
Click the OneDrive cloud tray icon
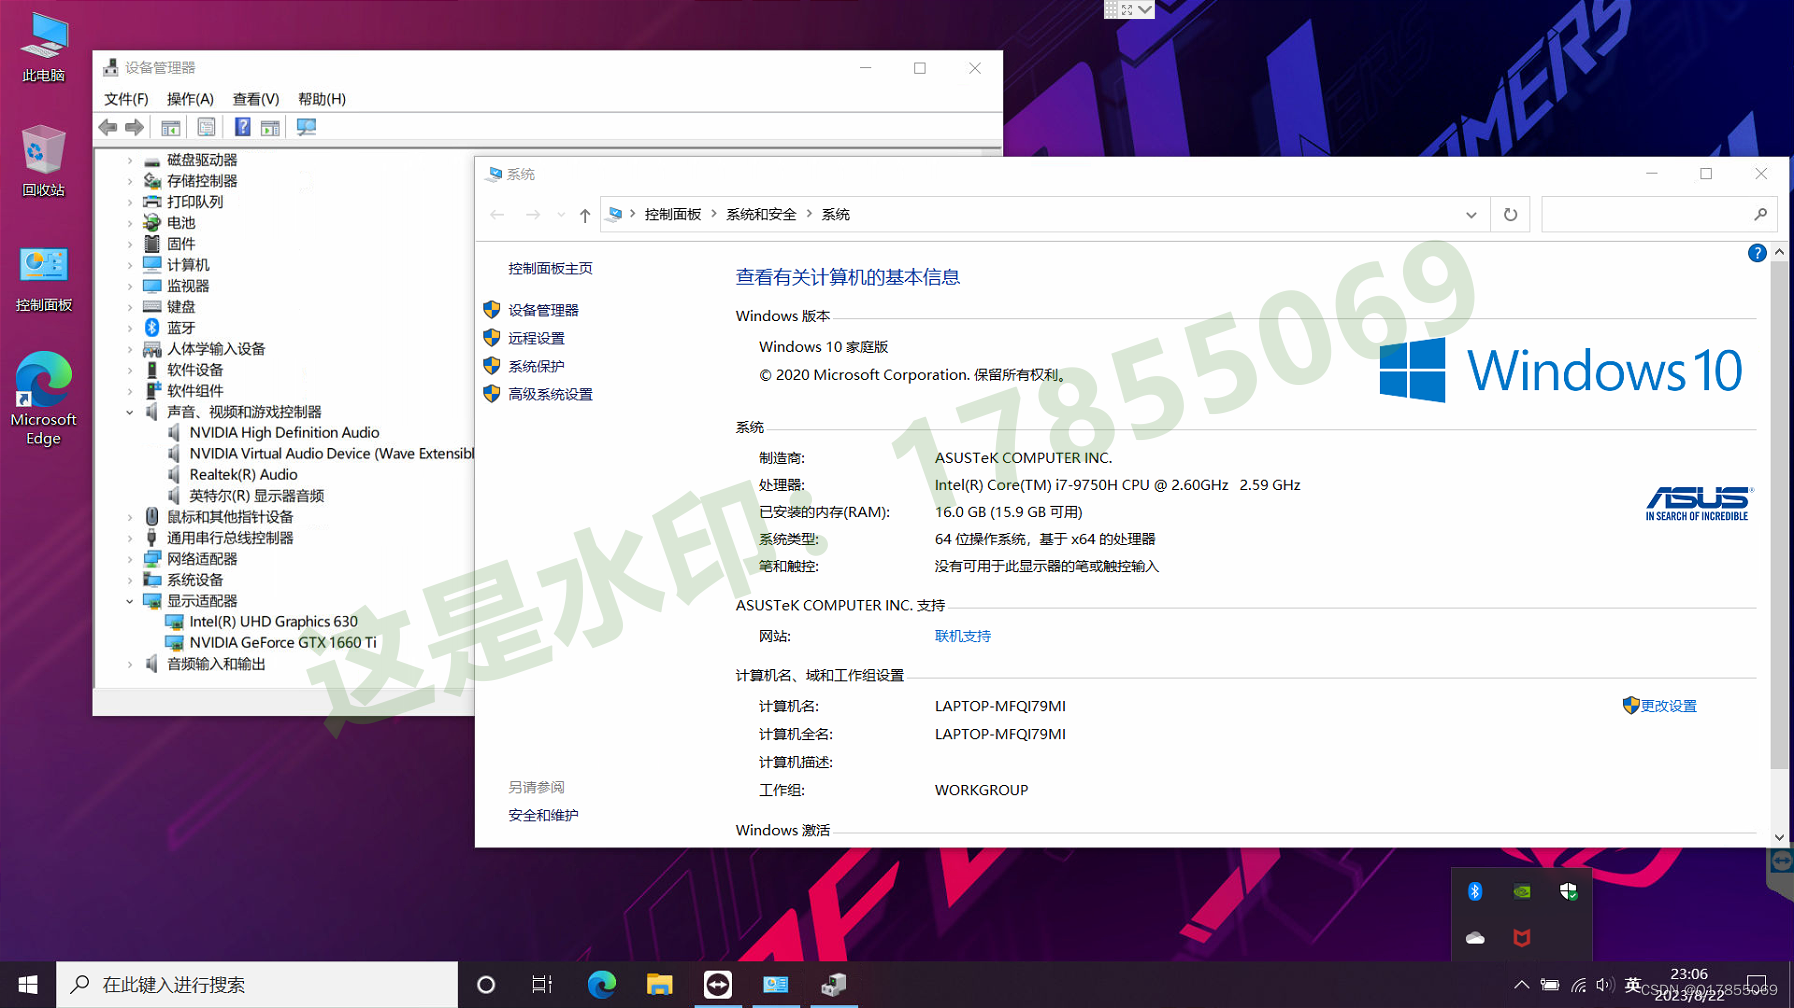pyautogui.click(x=1475, y=938)
